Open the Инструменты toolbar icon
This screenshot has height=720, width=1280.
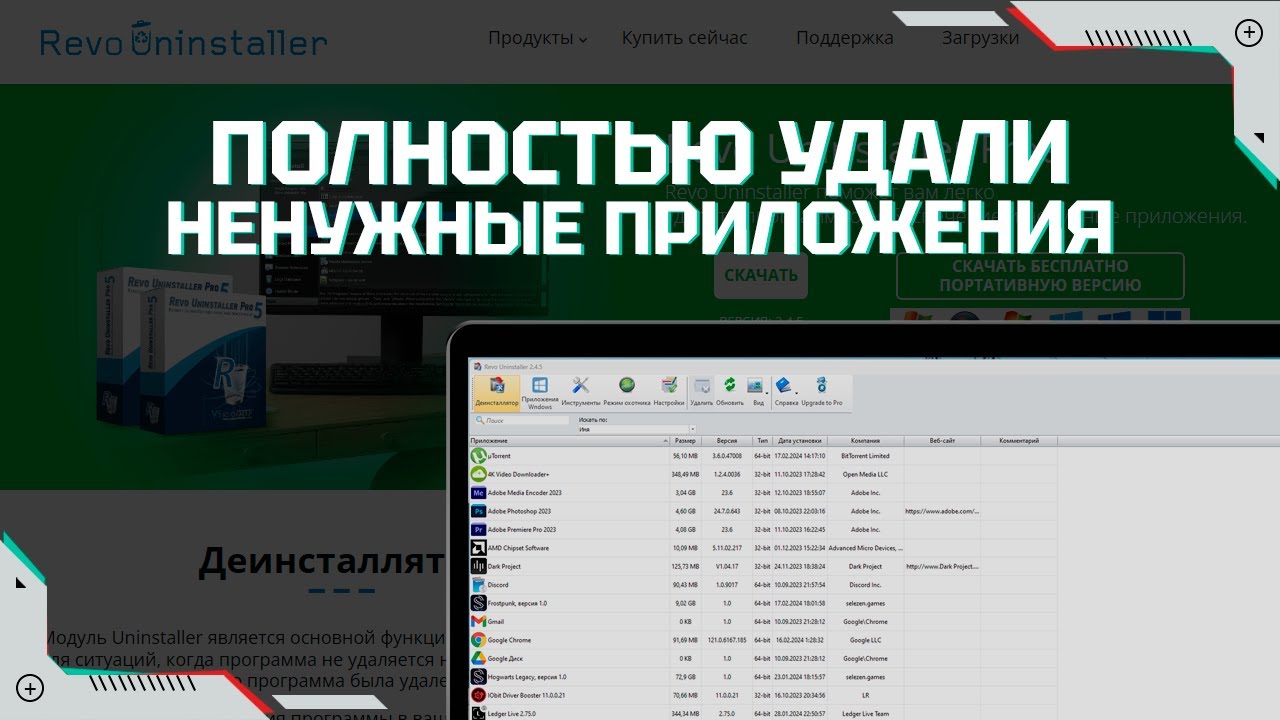tap(580, 391)
